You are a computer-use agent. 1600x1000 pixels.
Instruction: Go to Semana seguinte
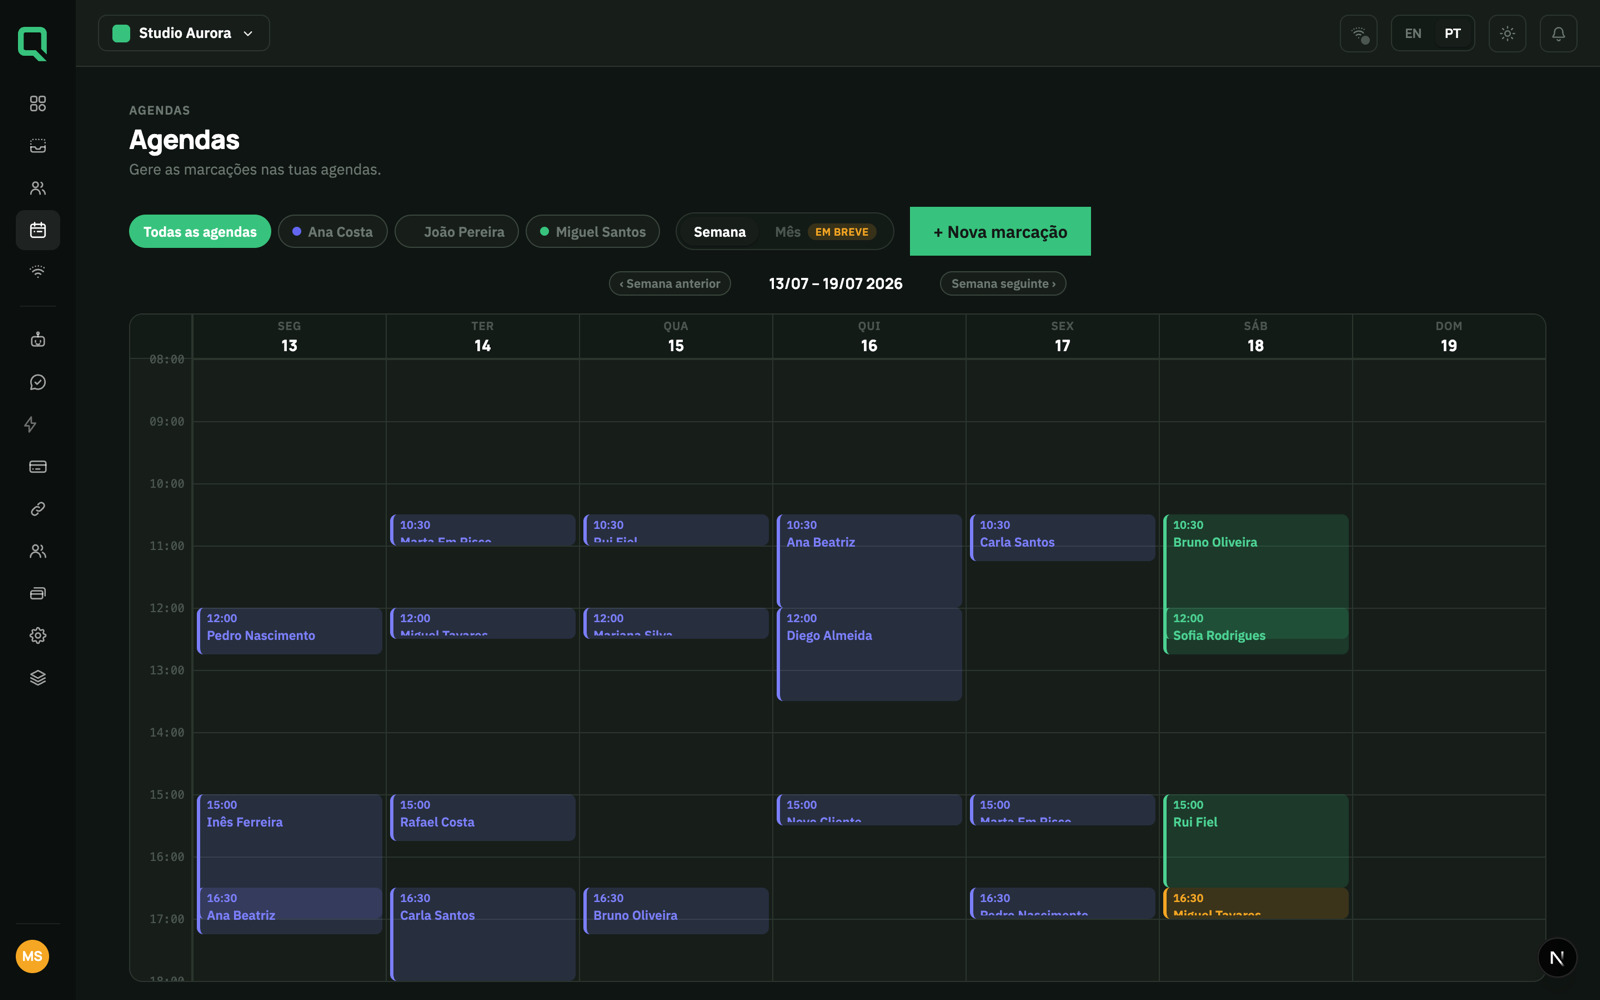(1003, 284)
